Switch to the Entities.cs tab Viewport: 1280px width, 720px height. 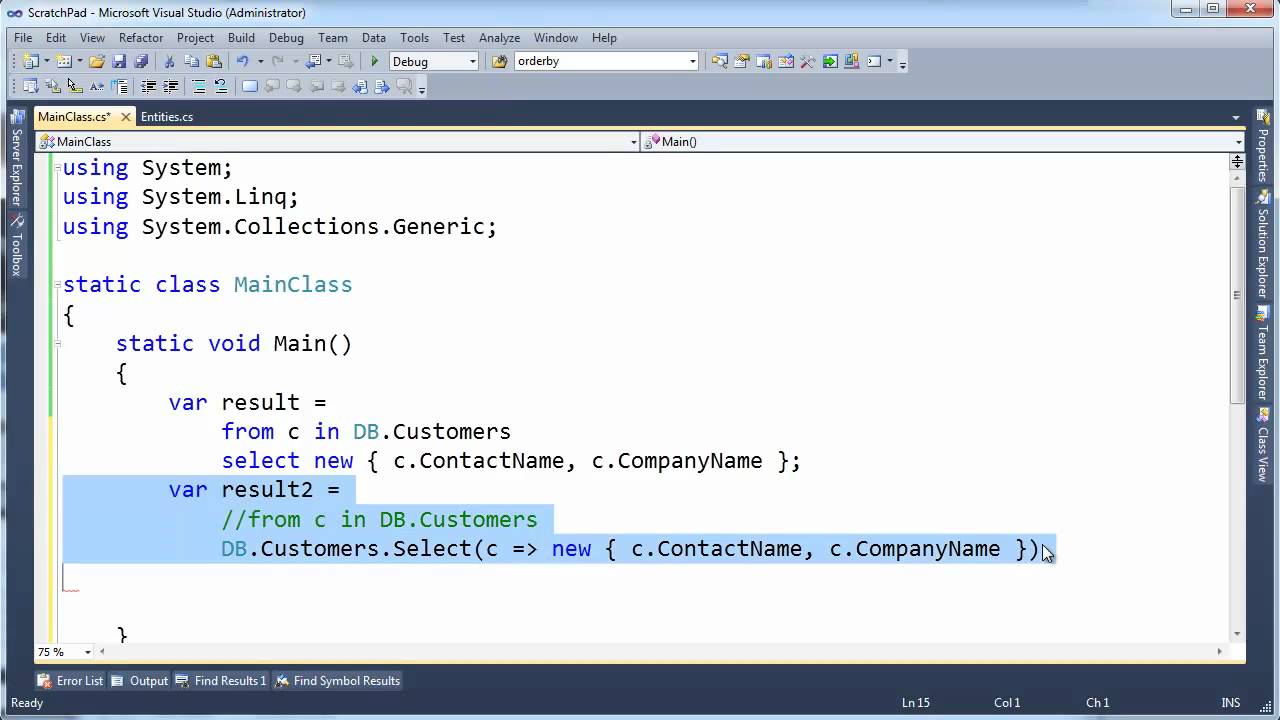pos(167,117)
